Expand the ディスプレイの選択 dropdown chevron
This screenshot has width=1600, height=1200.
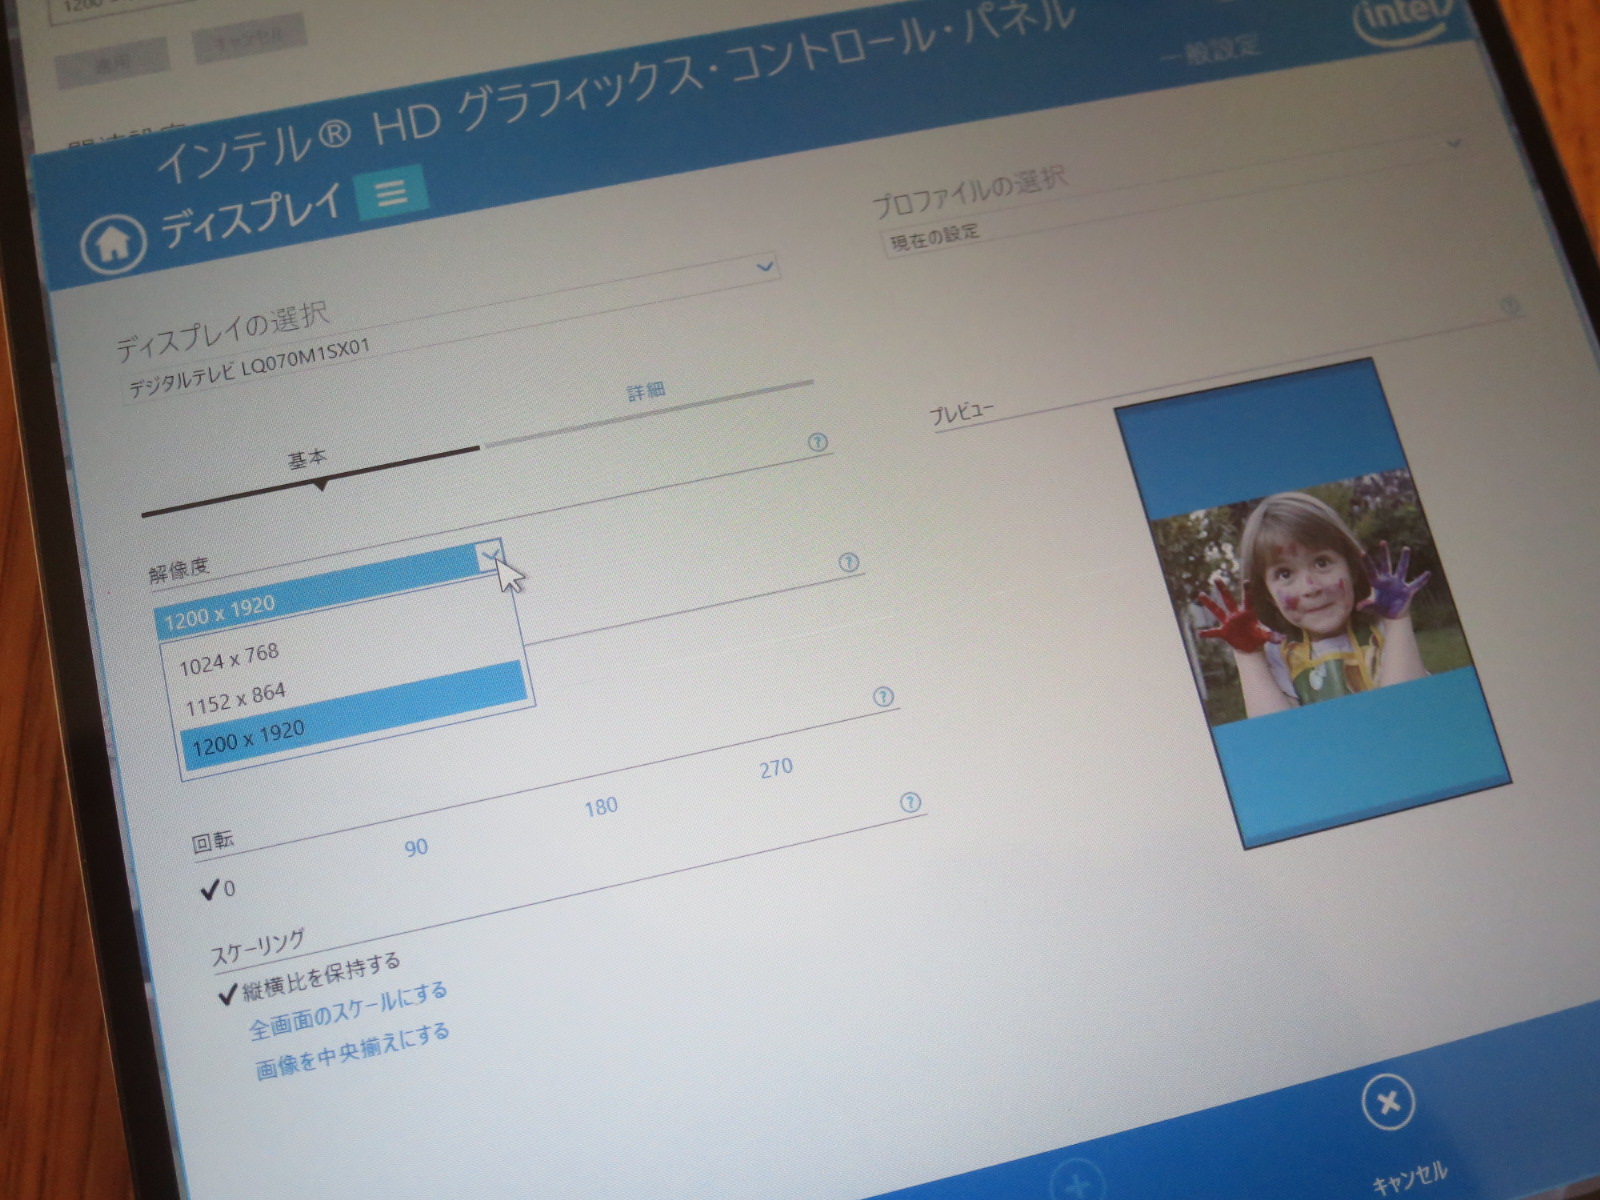[765, 267]
